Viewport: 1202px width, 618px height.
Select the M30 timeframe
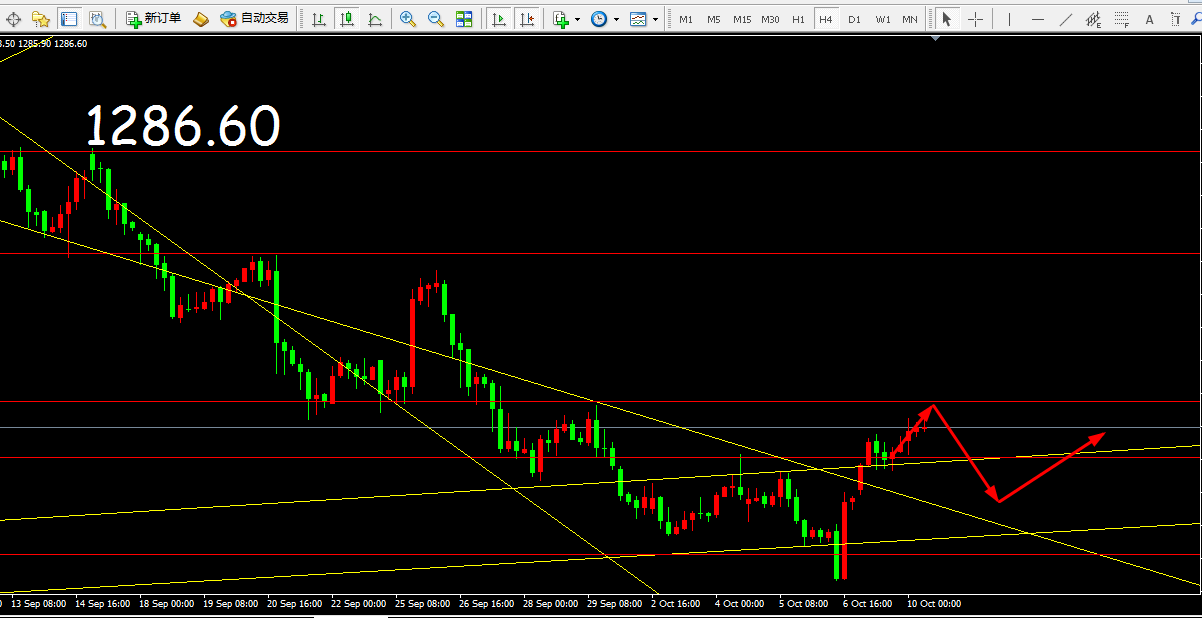(x=770, y=19)
